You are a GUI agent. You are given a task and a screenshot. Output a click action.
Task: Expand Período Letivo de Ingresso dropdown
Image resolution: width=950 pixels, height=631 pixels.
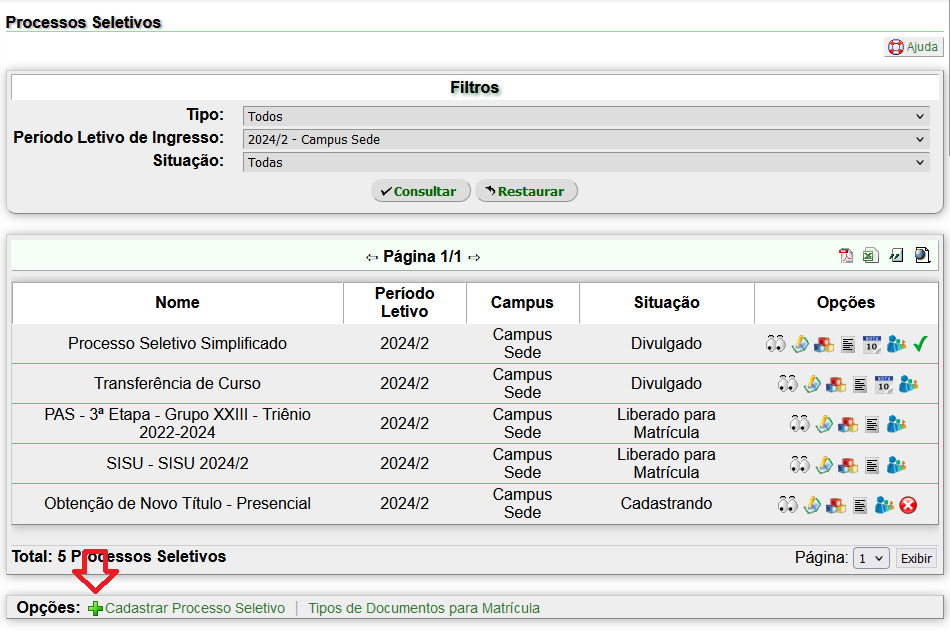586,140
